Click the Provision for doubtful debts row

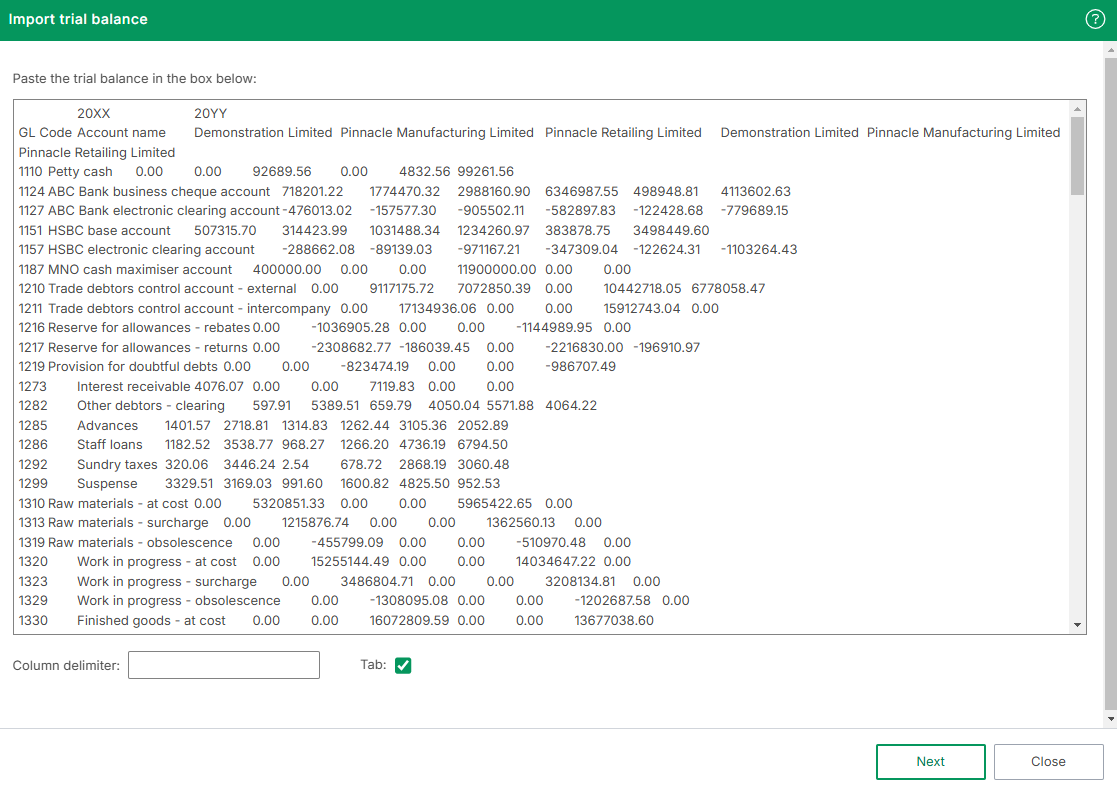200,366
